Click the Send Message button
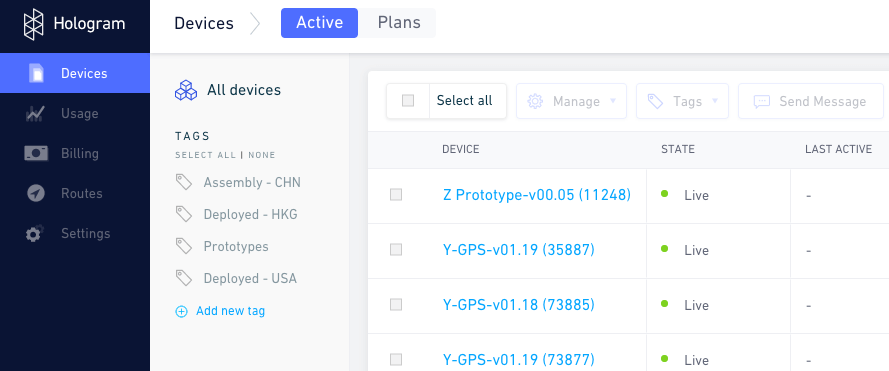 811,101
